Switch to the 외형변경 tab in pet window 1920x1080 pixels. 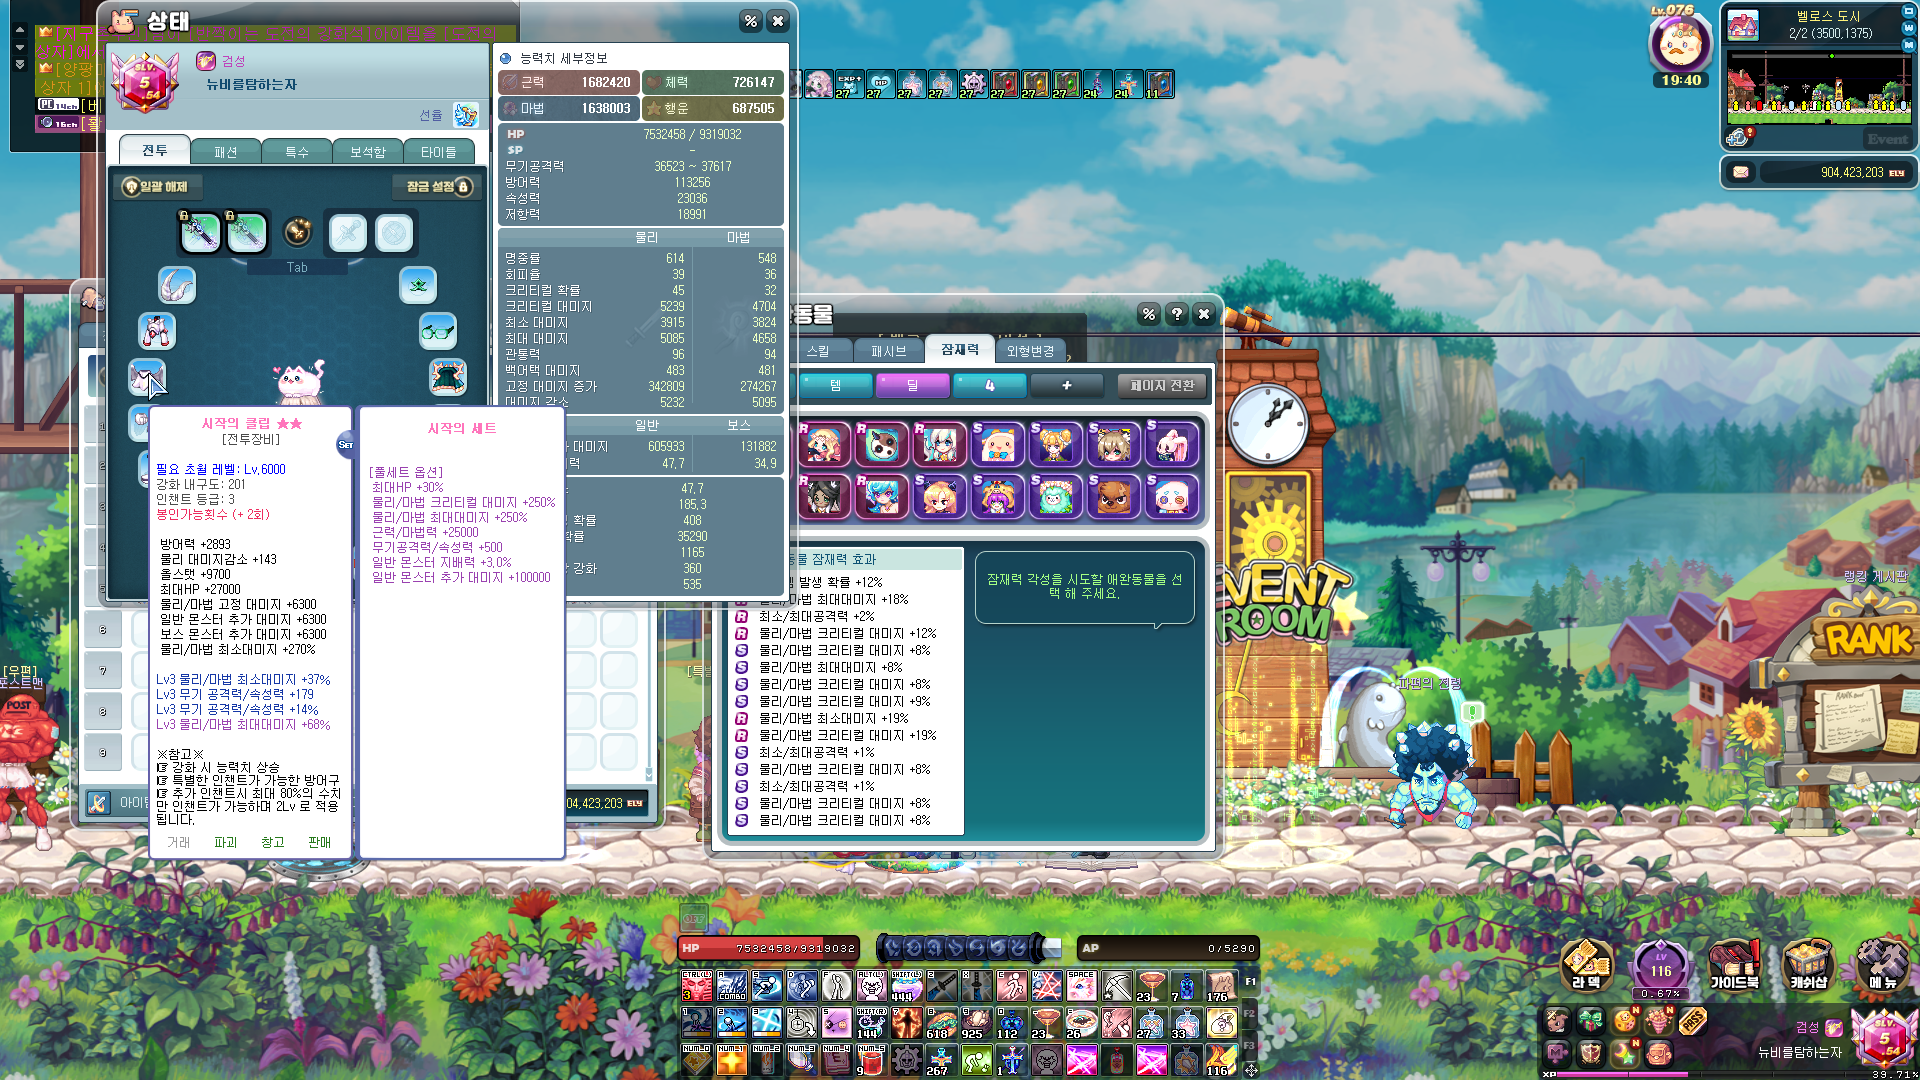[x=1030, y=351]
